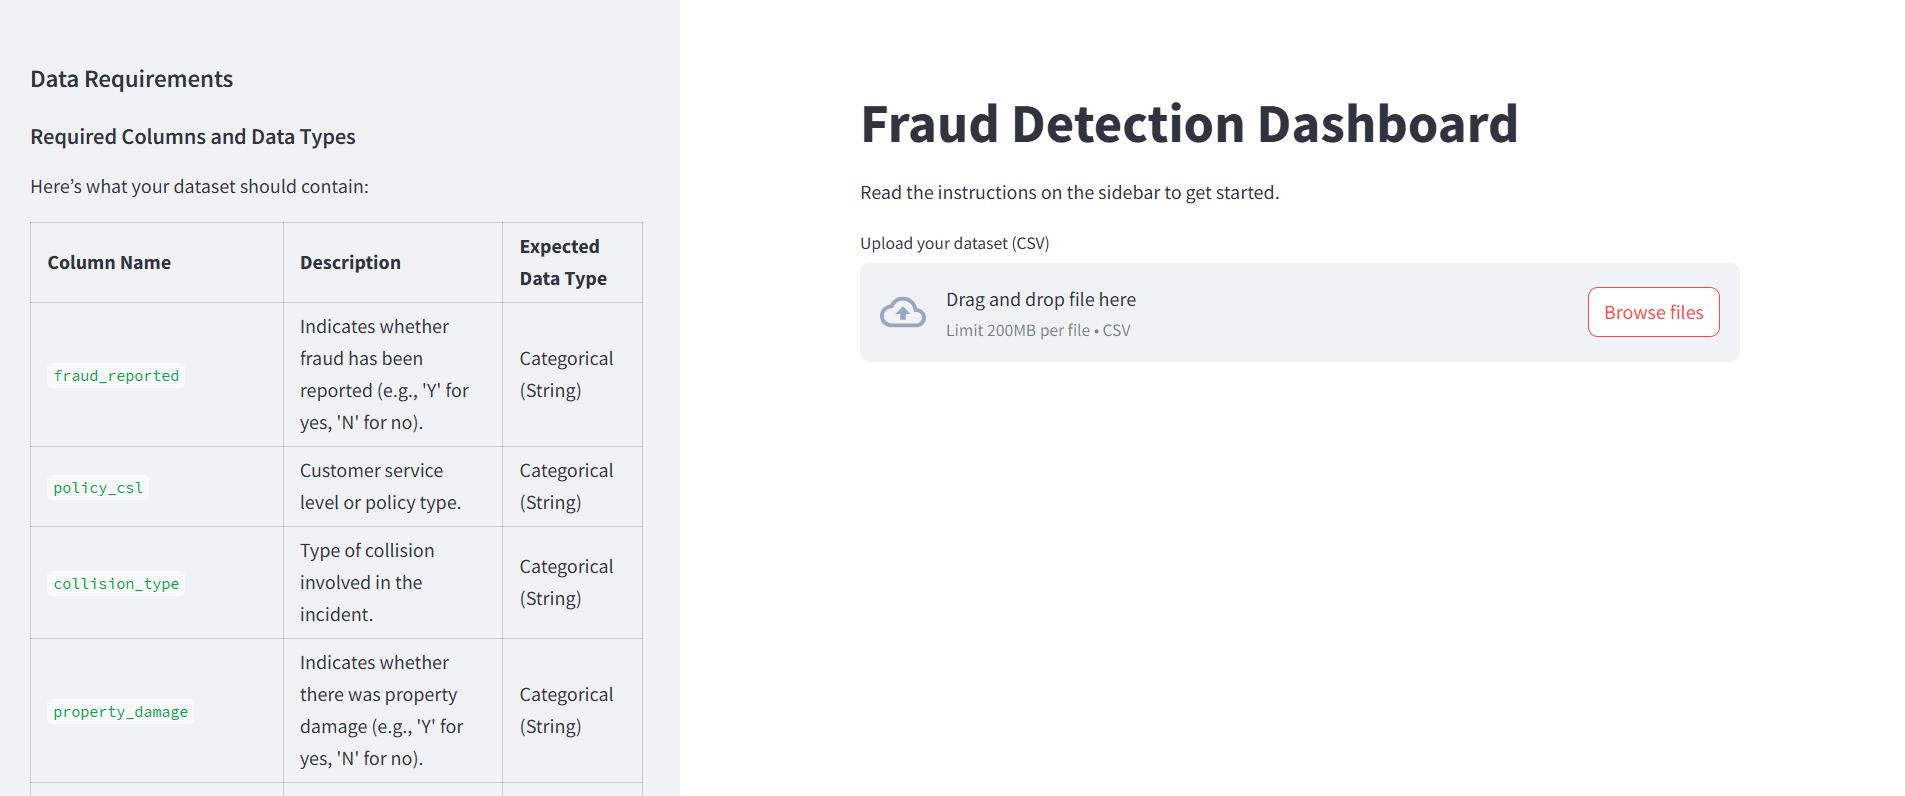Click 'Read the instructions on the sidebar' text
The width and height of the screenshot is (1905, 796).
[1069, 192]
